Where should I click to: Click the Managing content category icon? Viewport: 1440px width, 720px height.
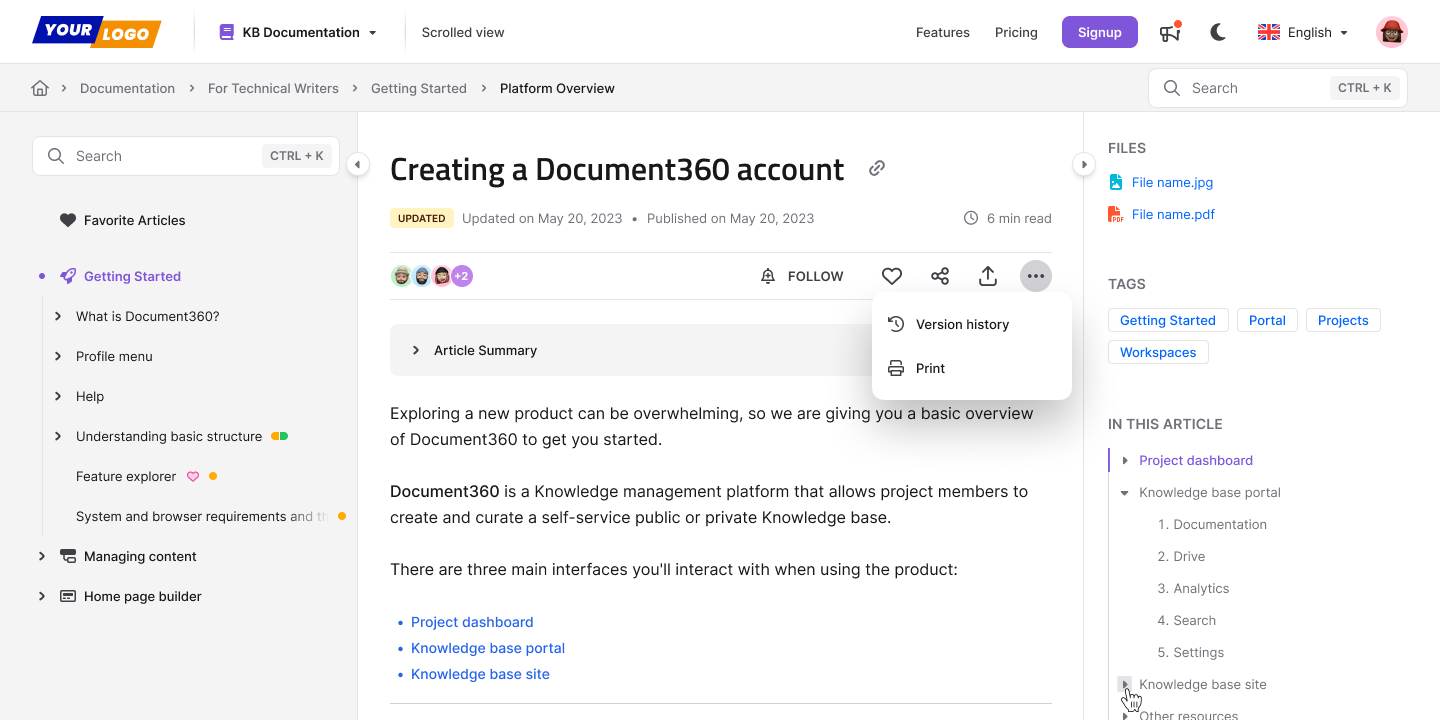[x=68, y=556]
